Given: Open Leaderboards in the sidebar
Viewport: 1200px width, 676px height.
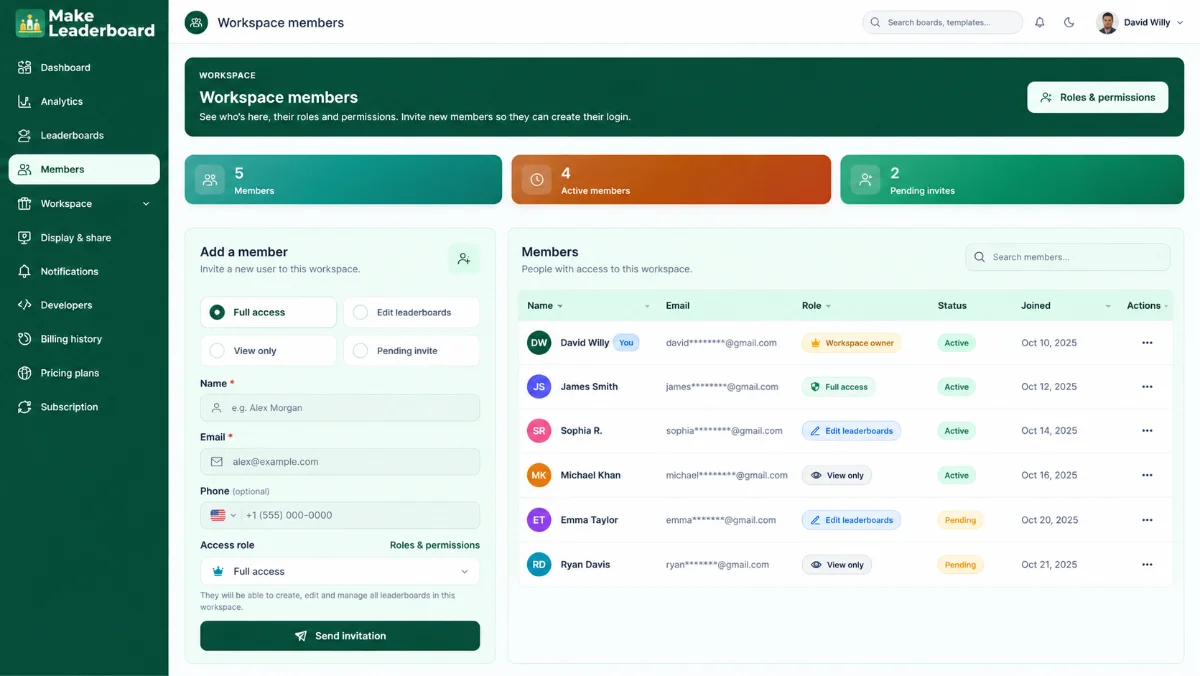Looking at the screenshot, I should (x=84, y=136).
